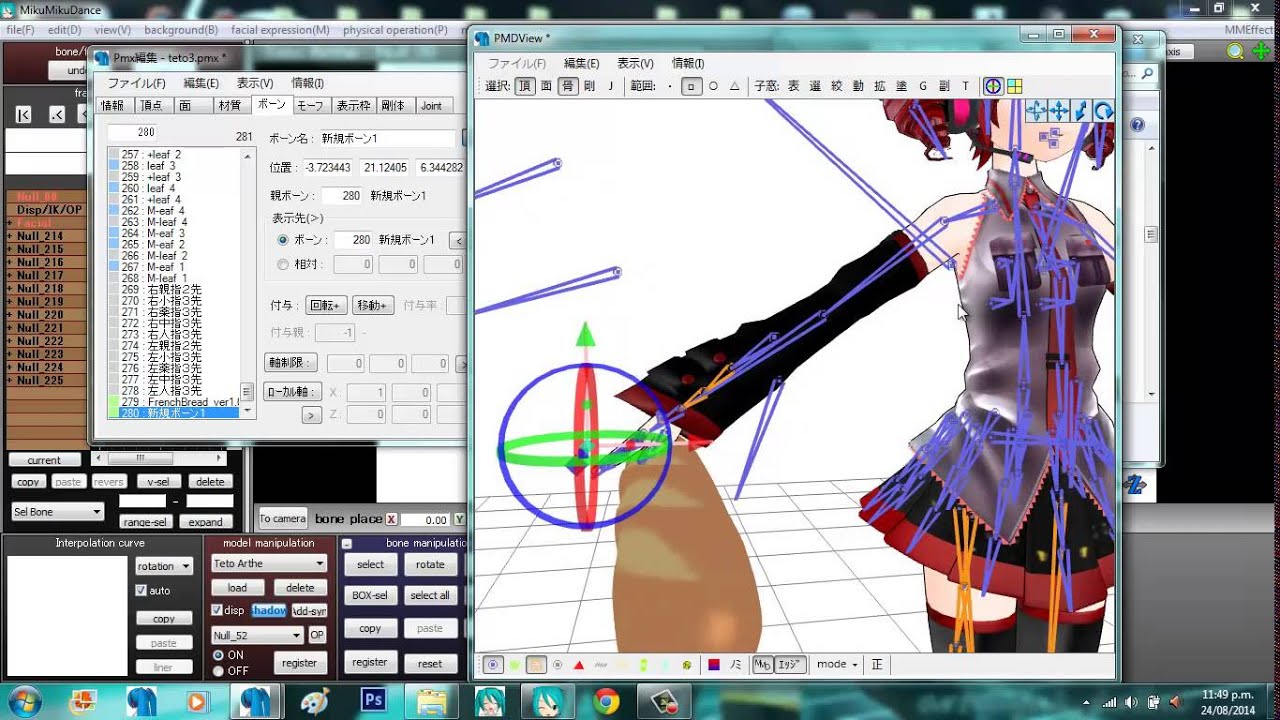Toggle the auto interpolation checkbox
The image size is (1280, 720).
pos(141,590)
